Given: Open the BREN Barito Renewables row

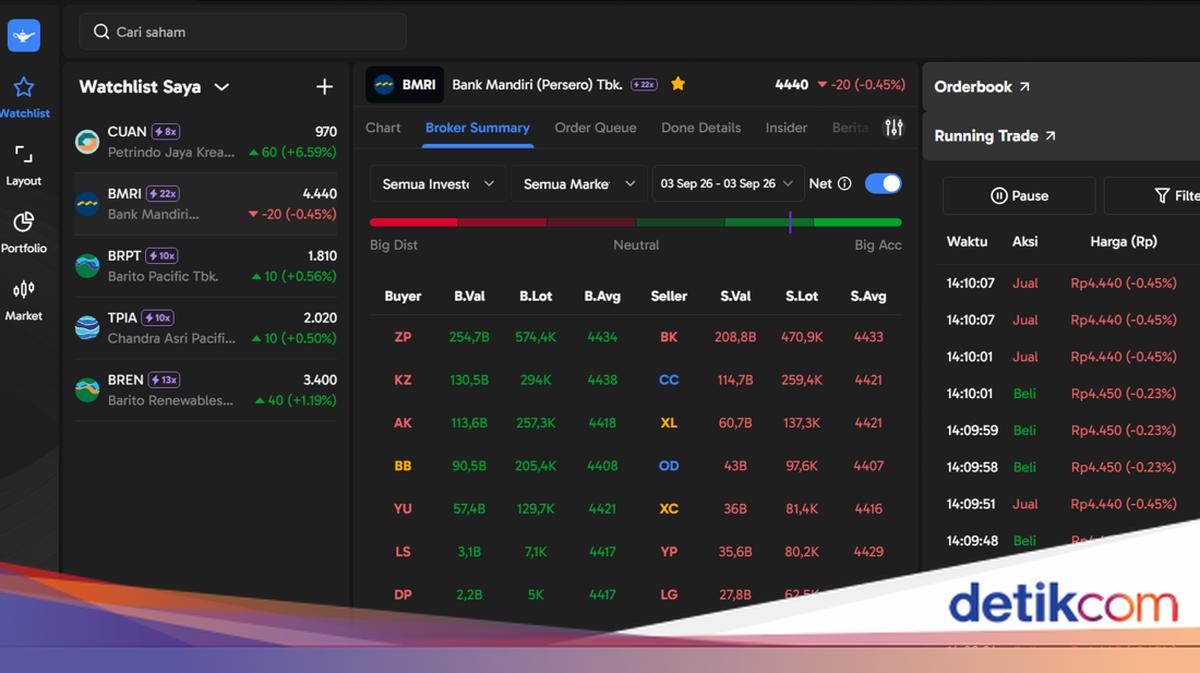Looking at the screenshot, I should pos(206,390).
